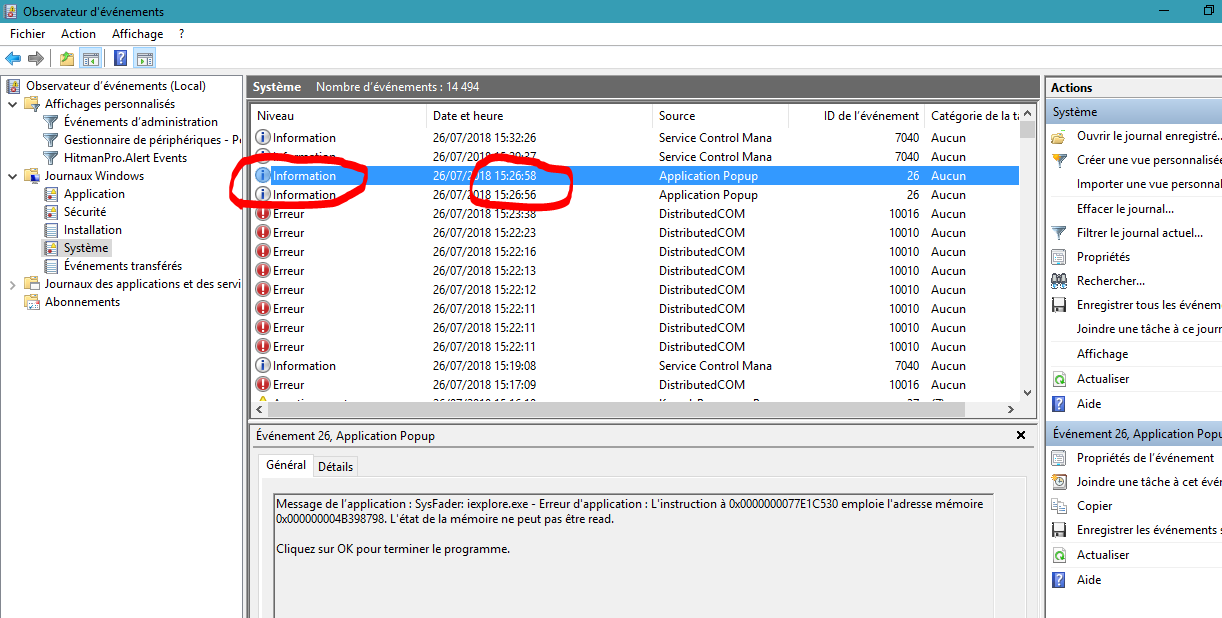Open Propriétés in Système actions
Screen dimensions: 1222x618
[x=1103, y=257]
